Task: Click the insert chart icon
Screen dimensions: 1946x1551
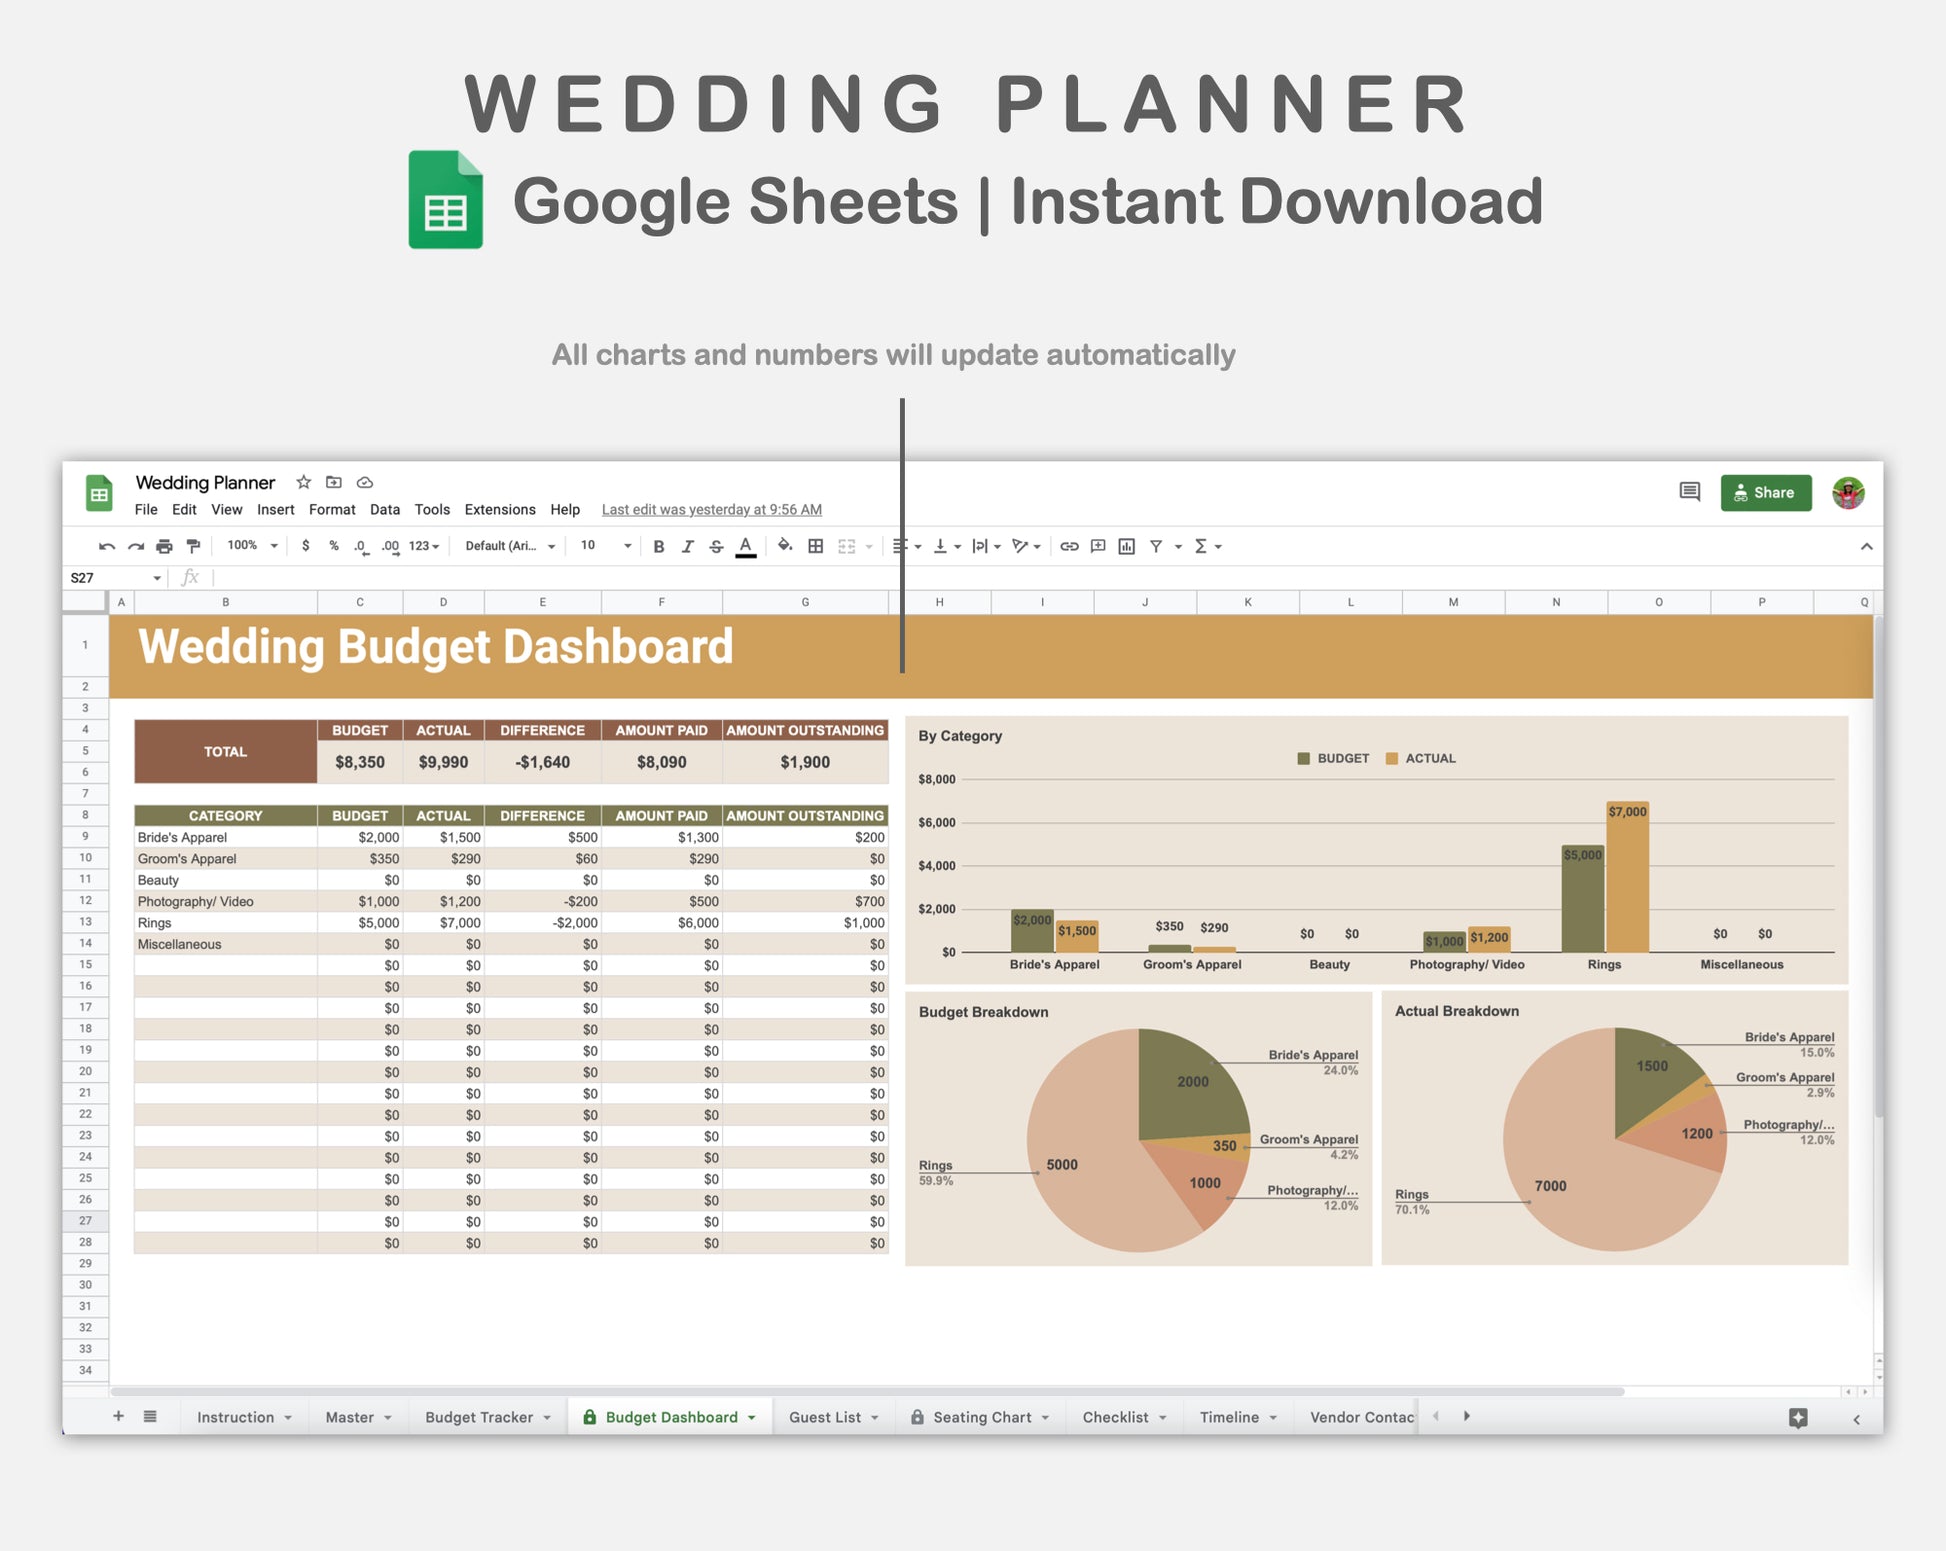Action: pyautogui.click(x=1127, y=546)
